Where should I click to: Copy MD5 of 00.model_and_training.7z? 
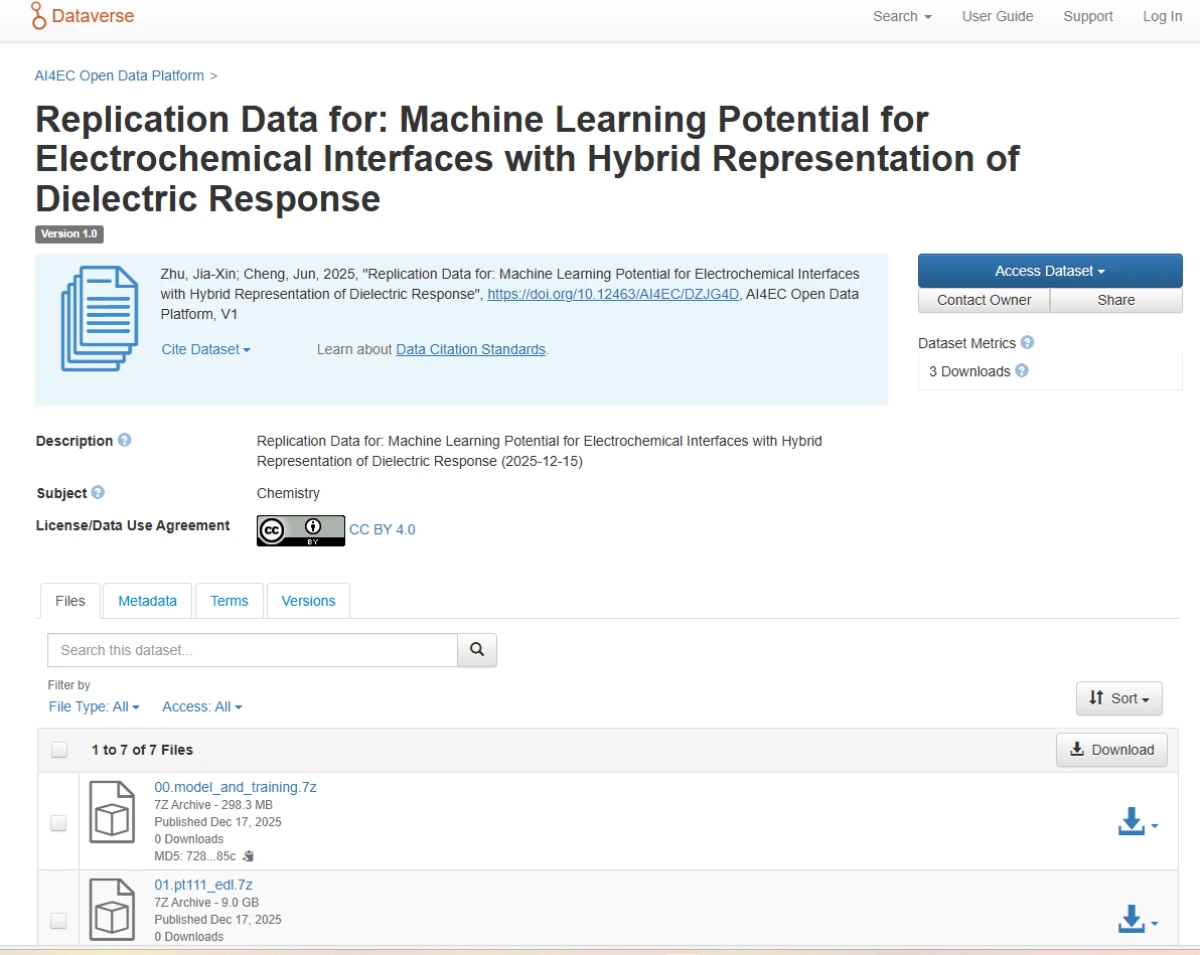pos(249,856)
